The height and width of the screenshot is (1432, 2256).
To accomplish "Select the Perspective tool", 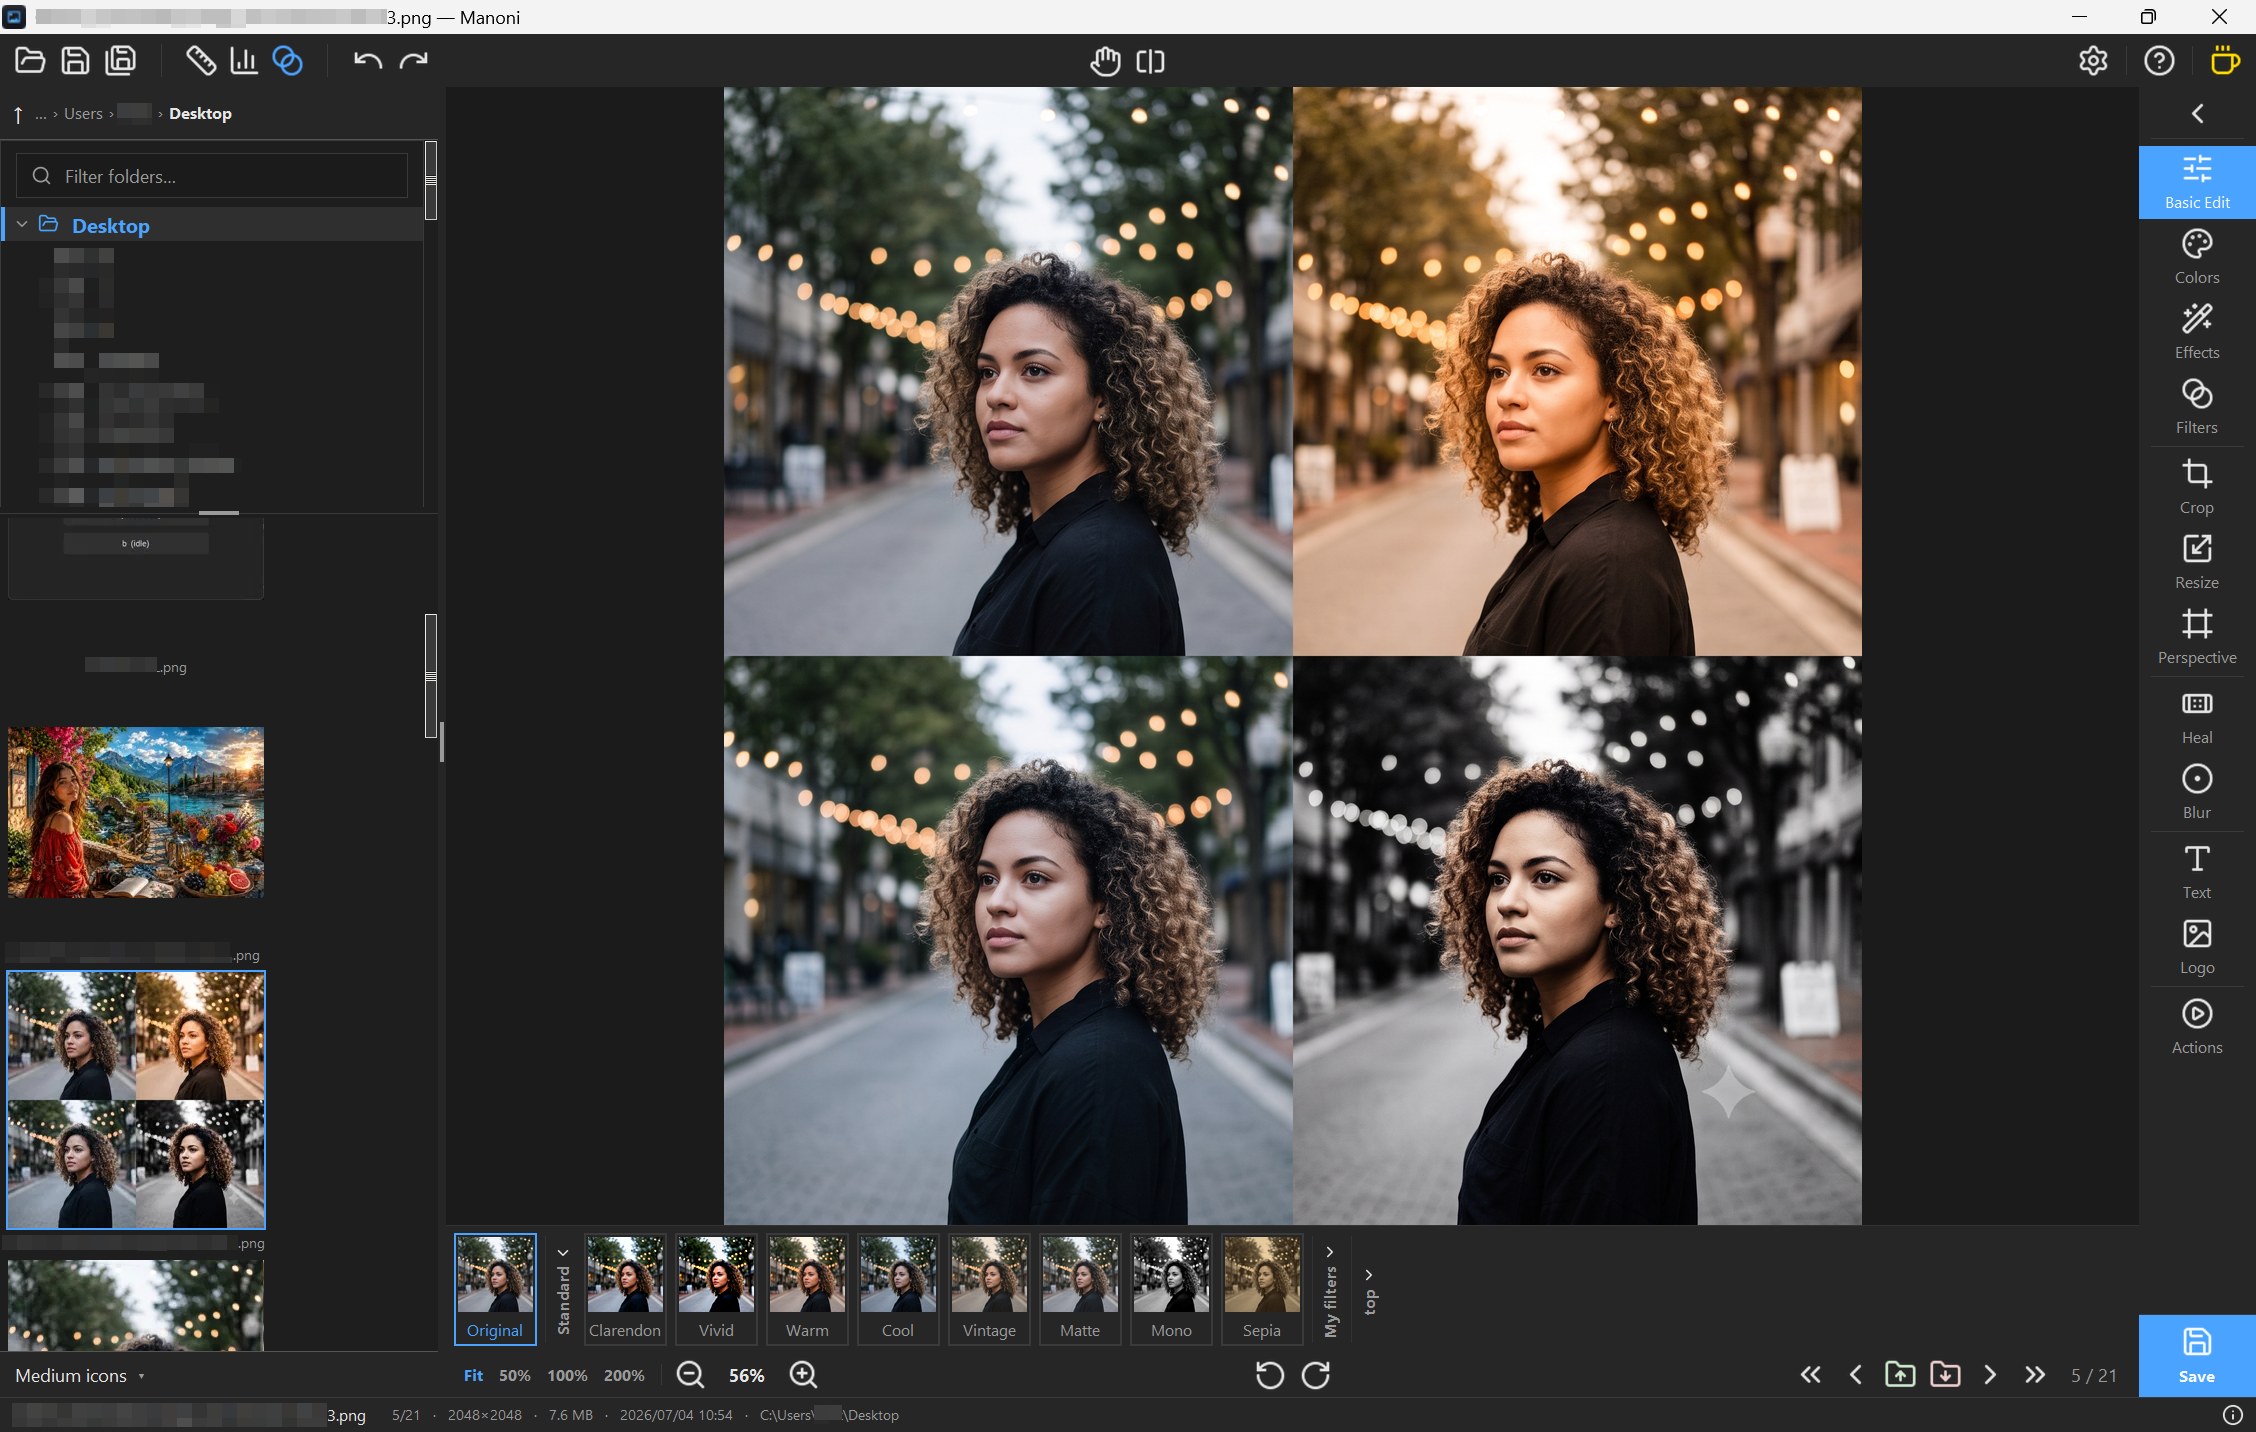I will point(2197,637).
